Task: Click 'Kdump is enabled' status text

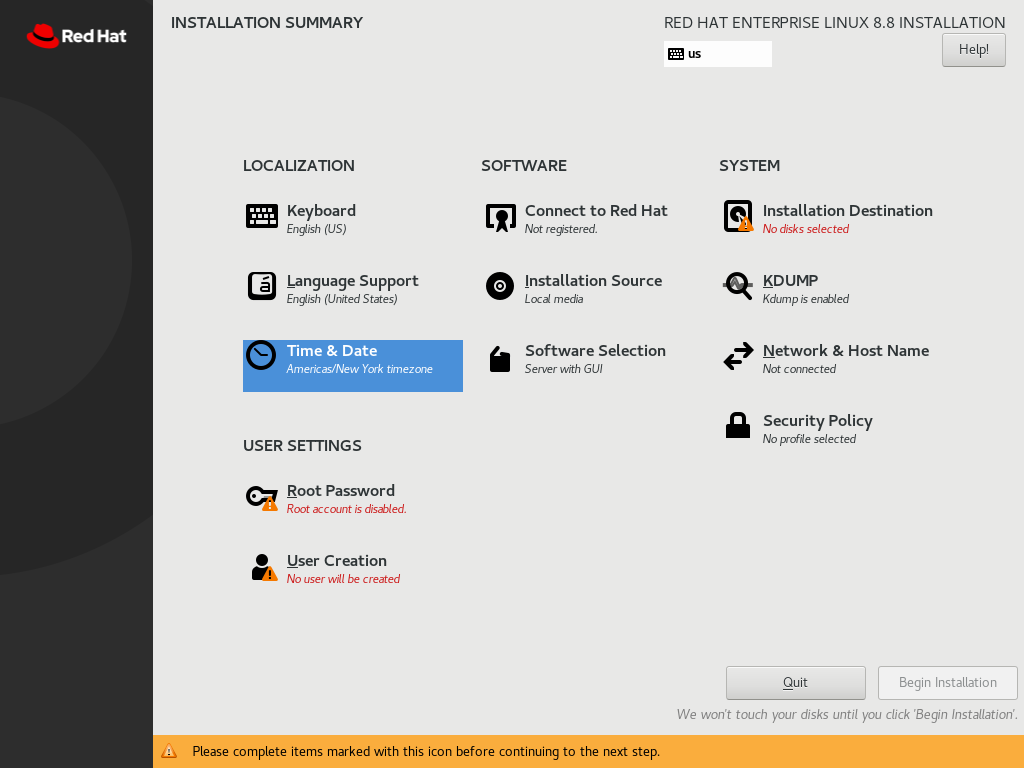Action: [x=806, y=299]
